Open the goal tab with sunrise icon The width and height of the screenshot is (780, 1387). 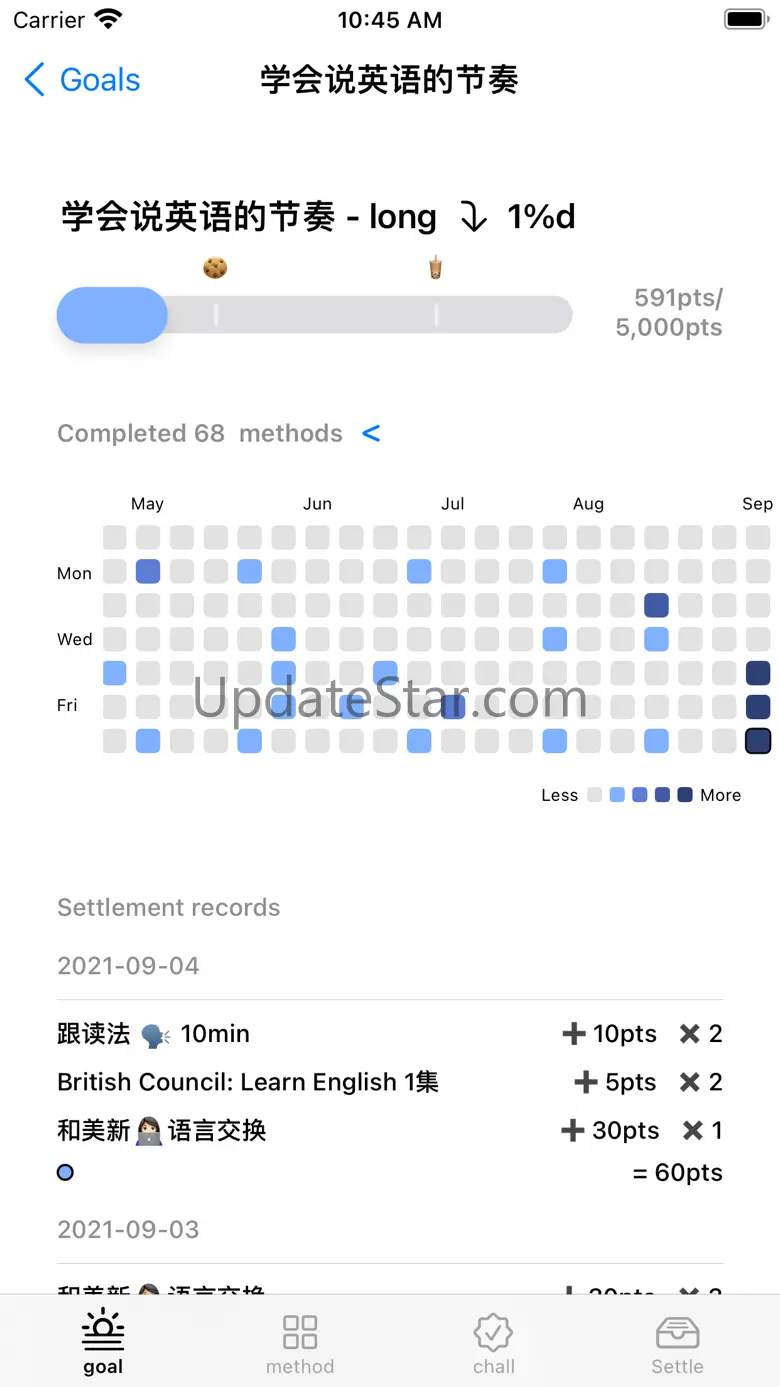(103, 1343)
